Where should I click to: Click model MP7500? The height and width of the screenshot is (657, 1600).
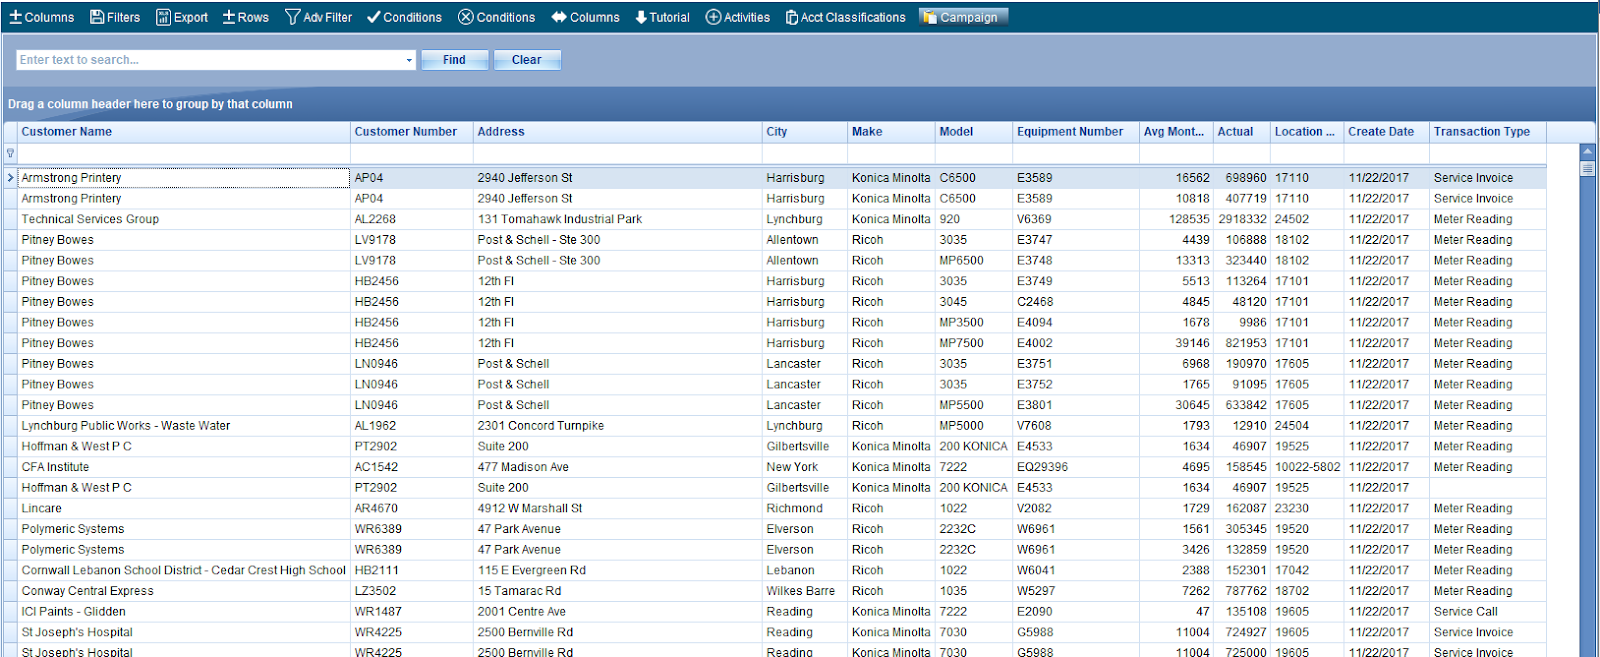pos(961,343)
